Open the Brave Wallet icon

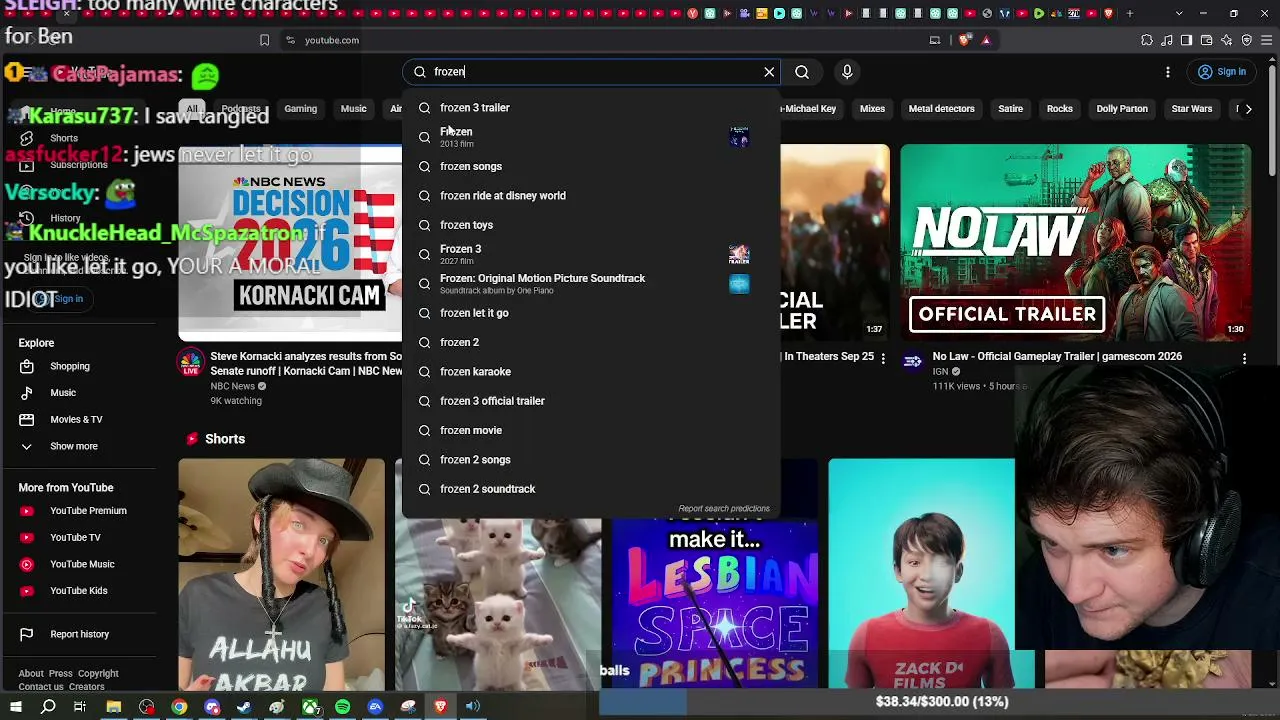[1206, 40]
